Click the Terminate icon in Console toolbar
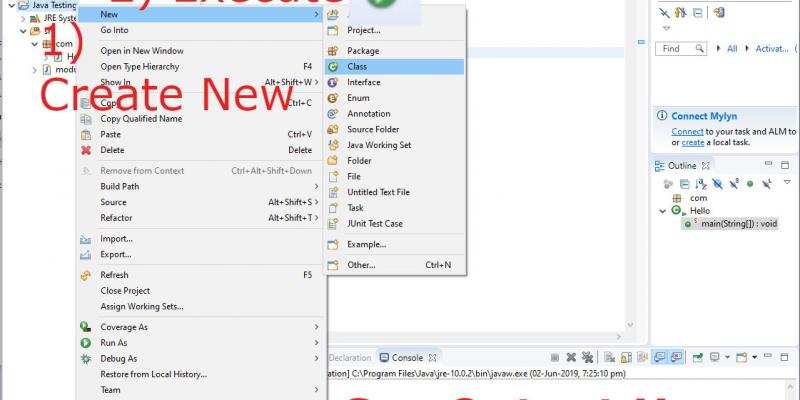Viewport: 800px width, 400px height. click(x=555, y=358)
